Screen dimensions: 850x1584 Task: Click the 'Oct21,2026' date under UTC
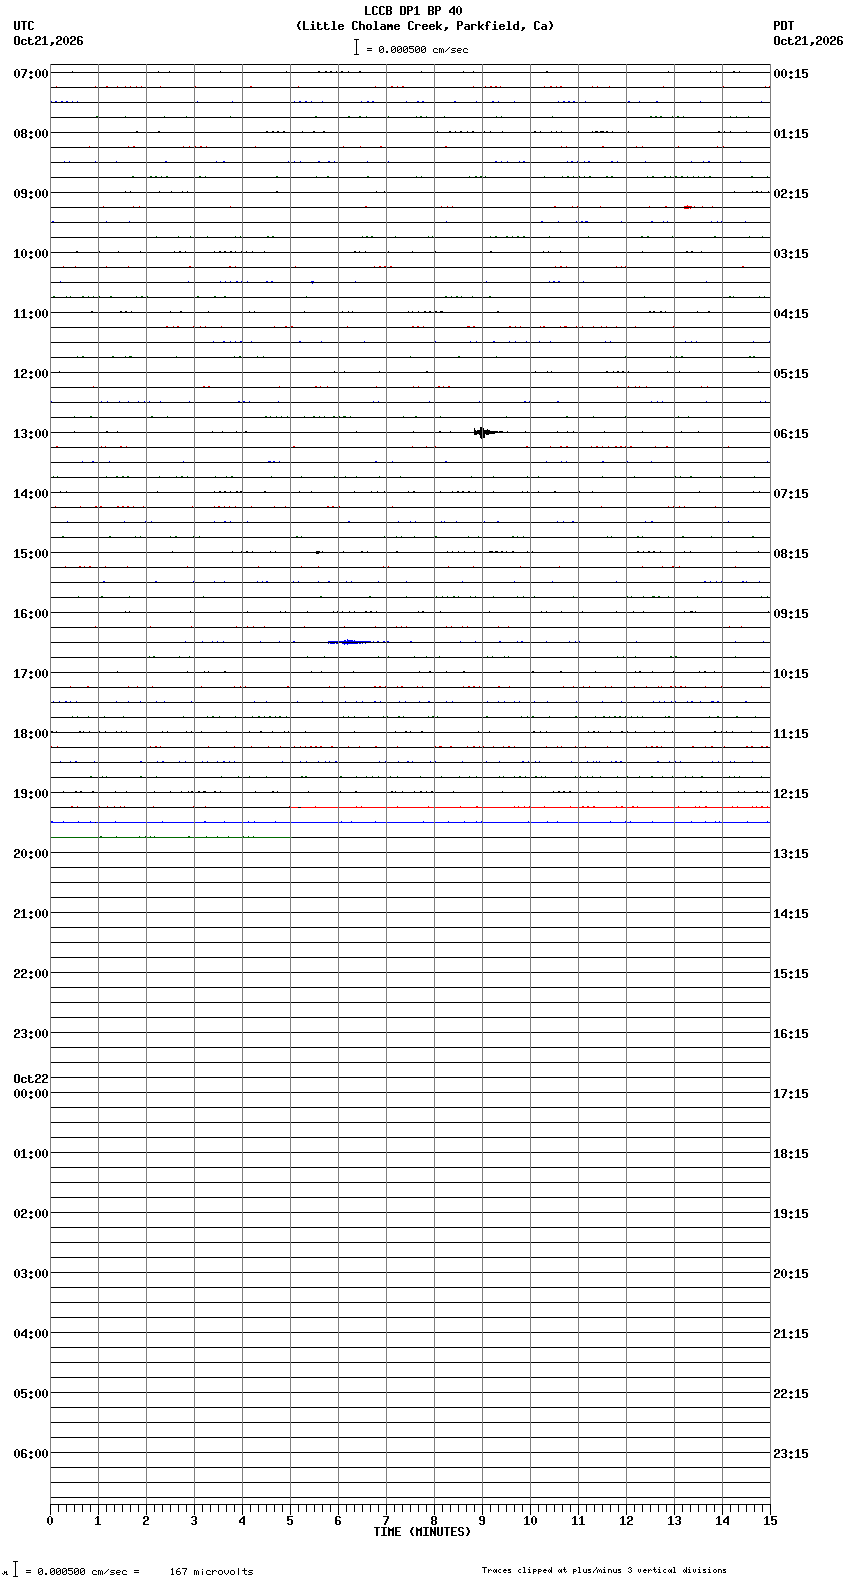tap(48, 41)
